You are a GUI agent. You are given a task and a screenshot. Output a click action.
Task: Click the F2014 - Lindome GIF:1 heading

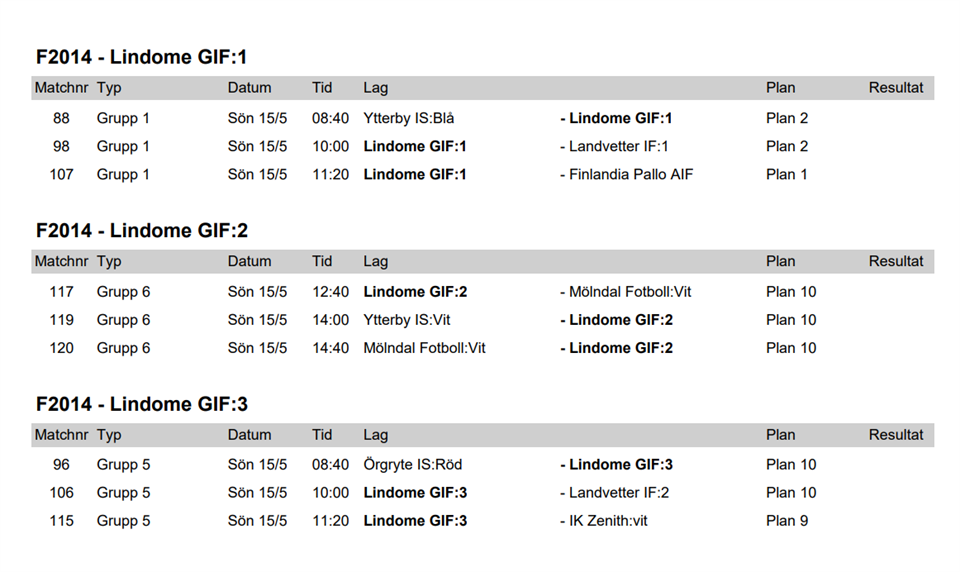pos(141,57)
